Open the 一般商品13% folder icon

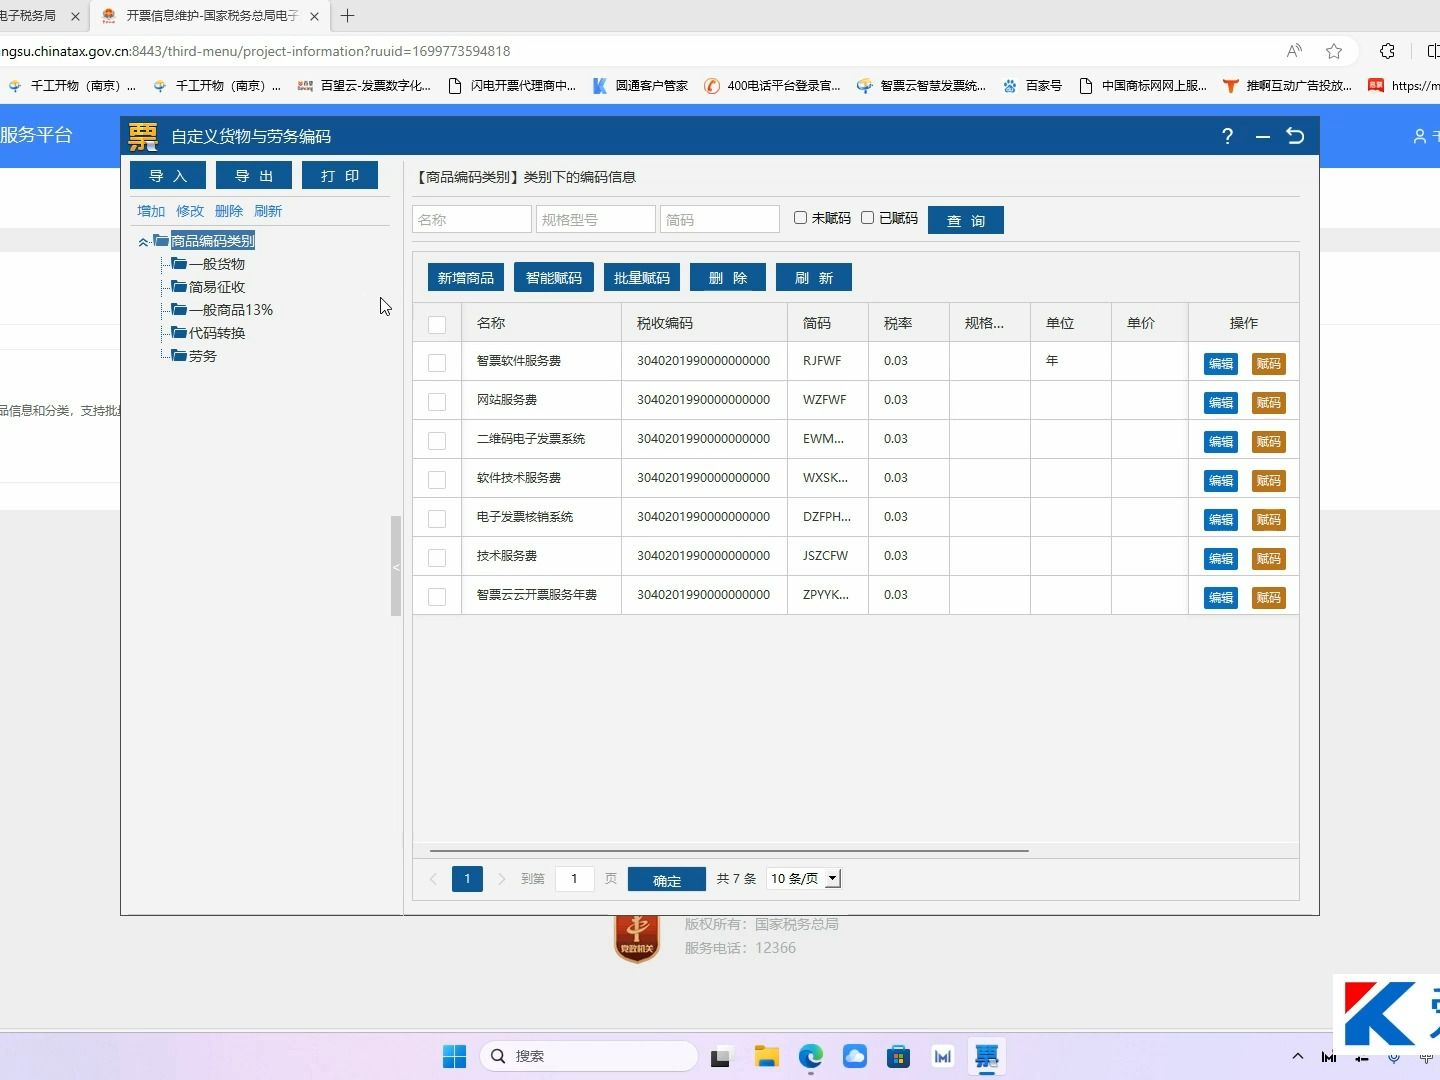click(x=179, y=310)
